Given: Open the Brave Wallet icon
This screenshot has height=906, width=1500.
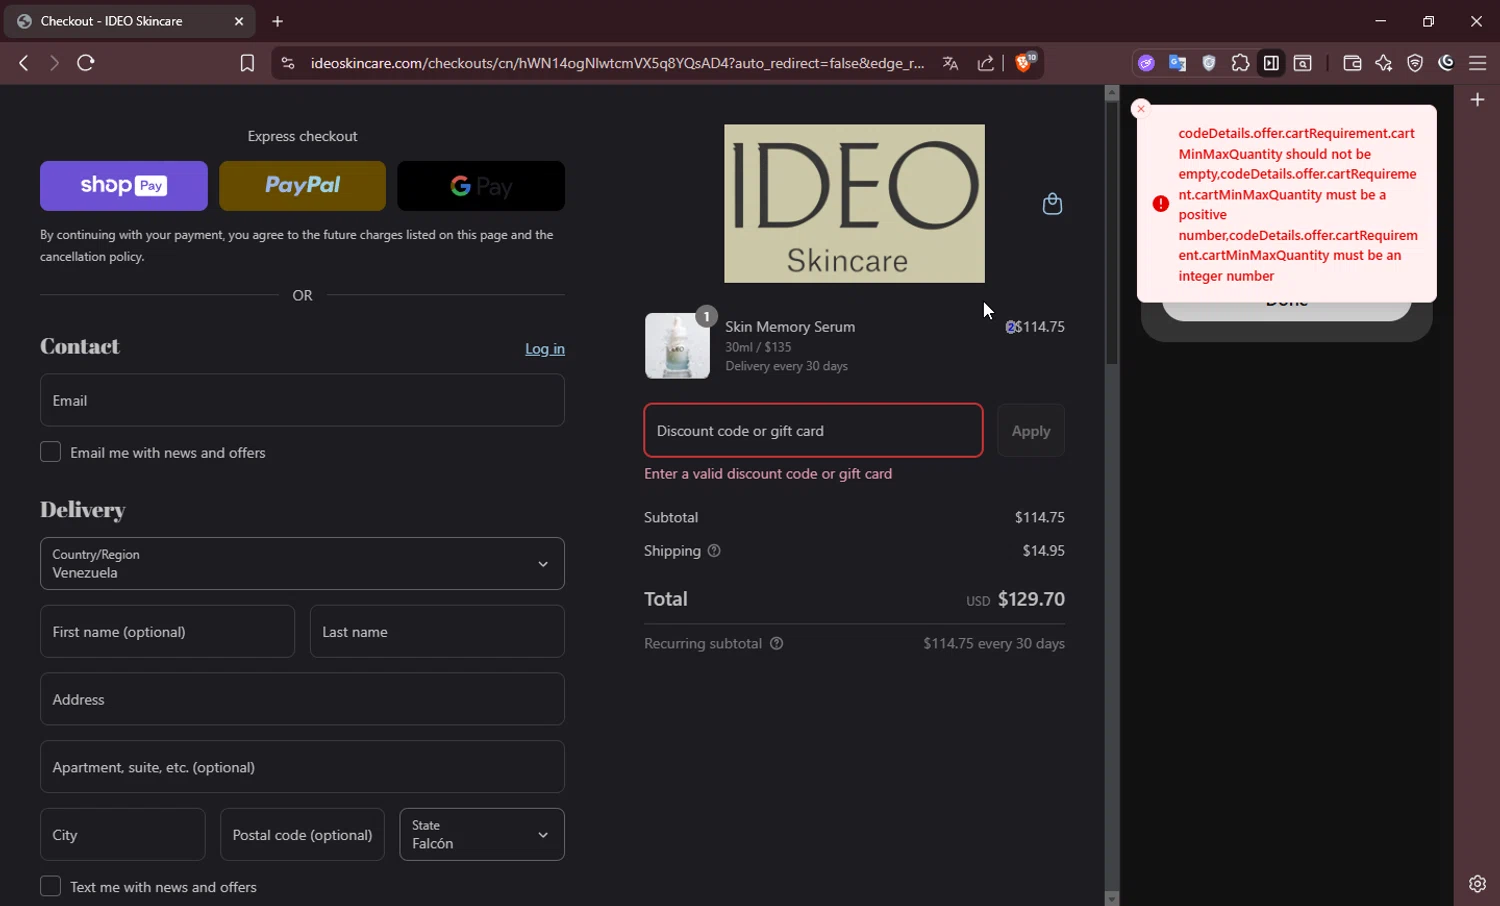Looking at the screenshot, I should 1352,63.
